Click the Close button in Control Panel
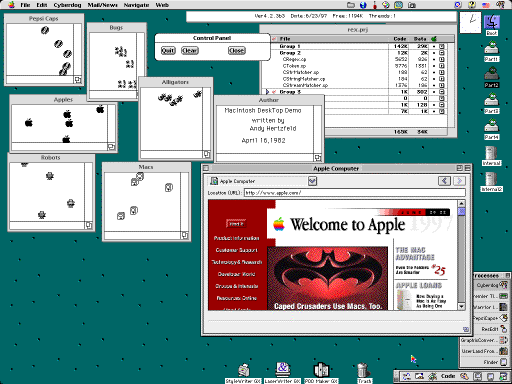This screenshot has width=512, height=384. [237, 50]
